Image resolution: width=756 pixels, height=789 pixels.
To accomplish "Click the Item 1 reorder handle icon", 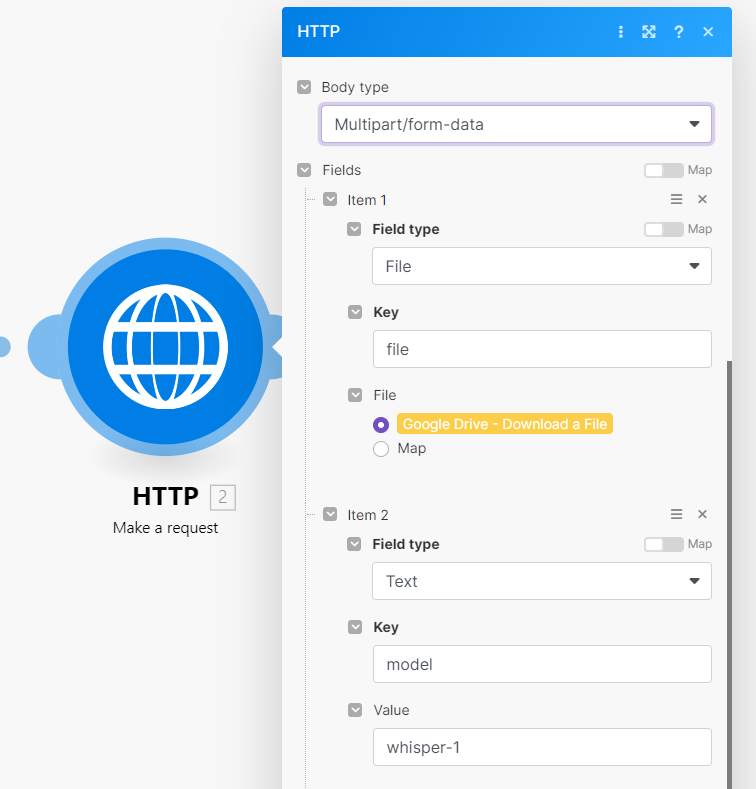I will pos(676,199).
